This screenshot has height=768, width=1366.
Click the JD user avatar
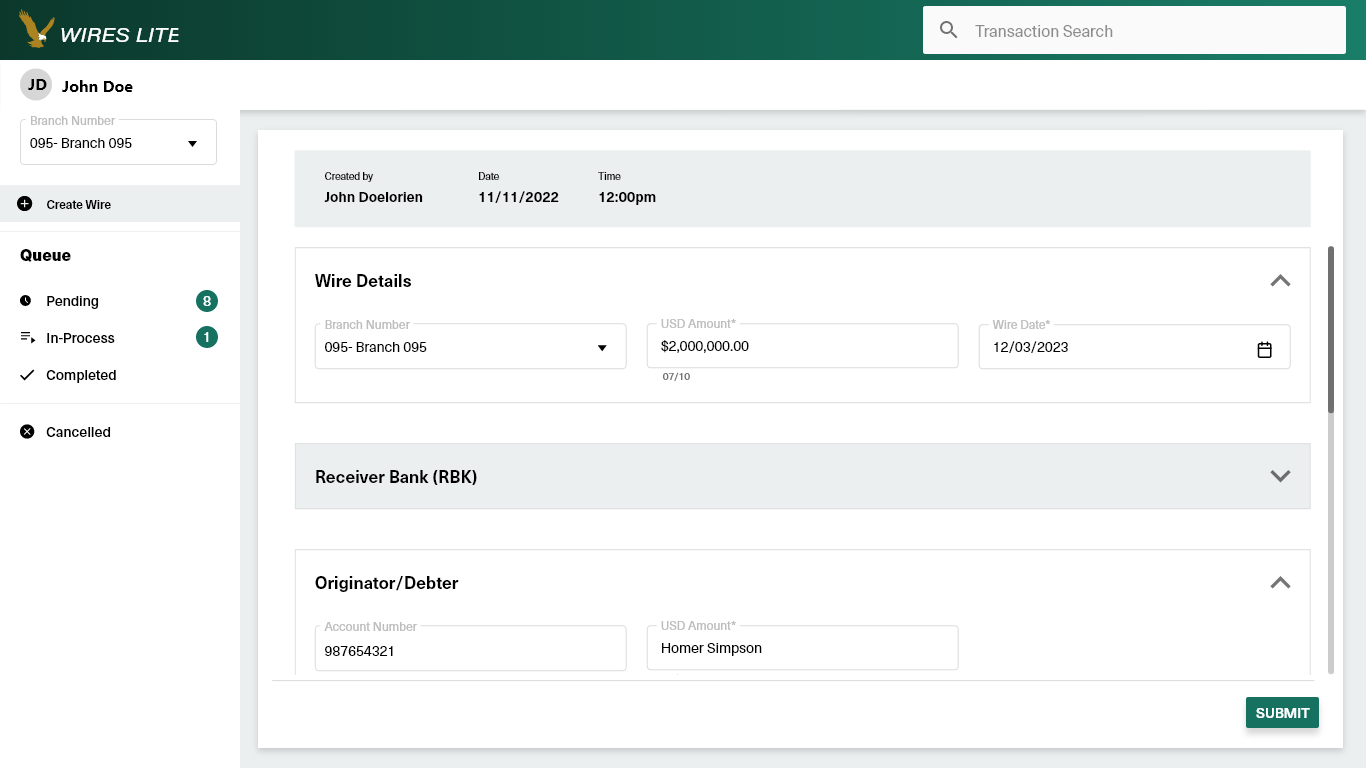(x=37, y=86)
